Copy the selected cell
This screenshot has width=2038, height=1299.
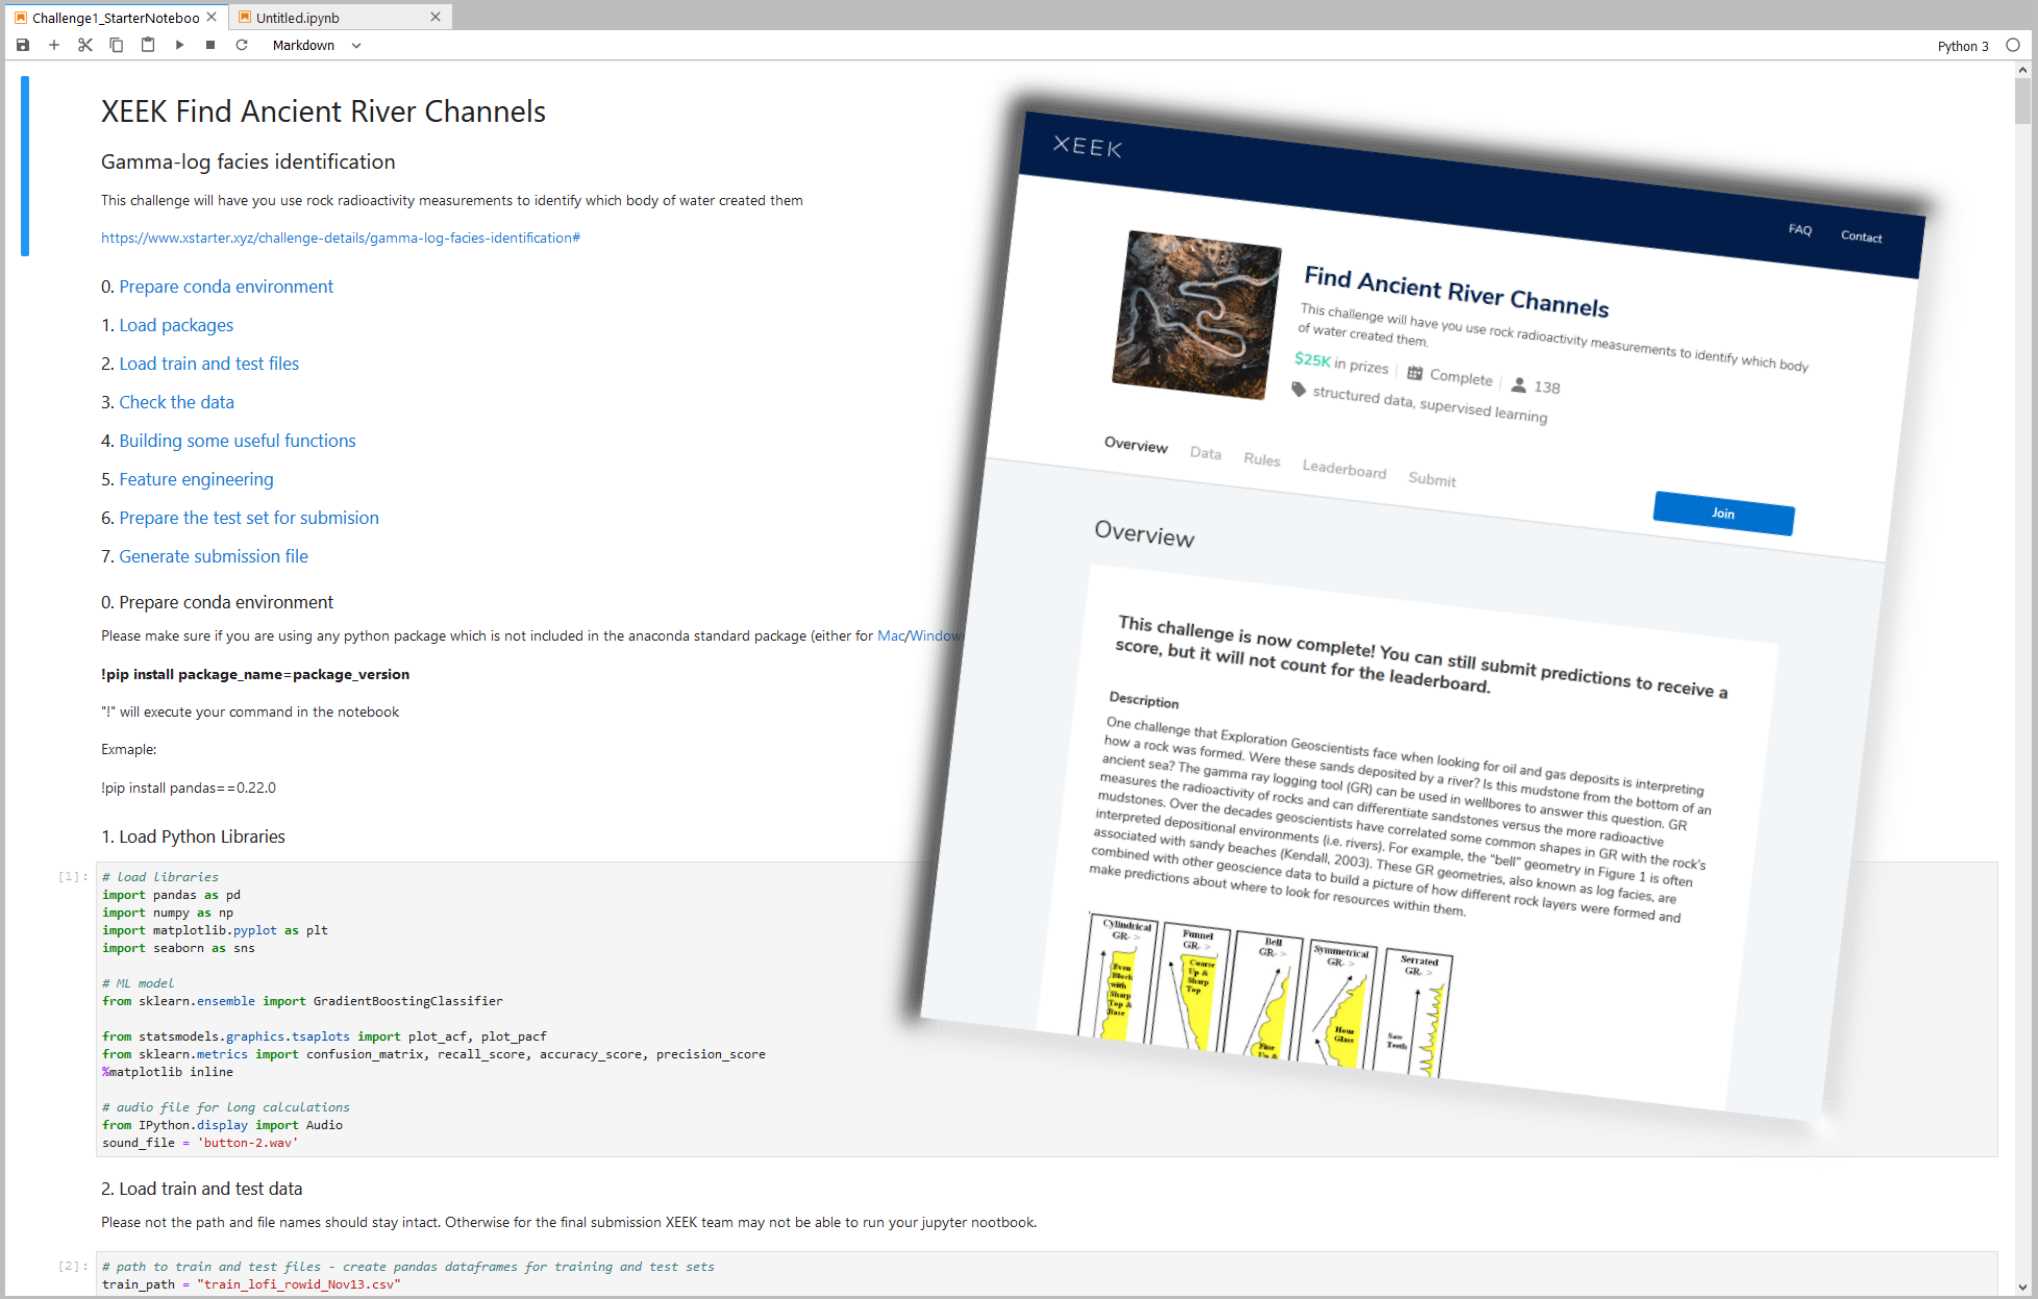pyautogui.click(x=116, y=45)
